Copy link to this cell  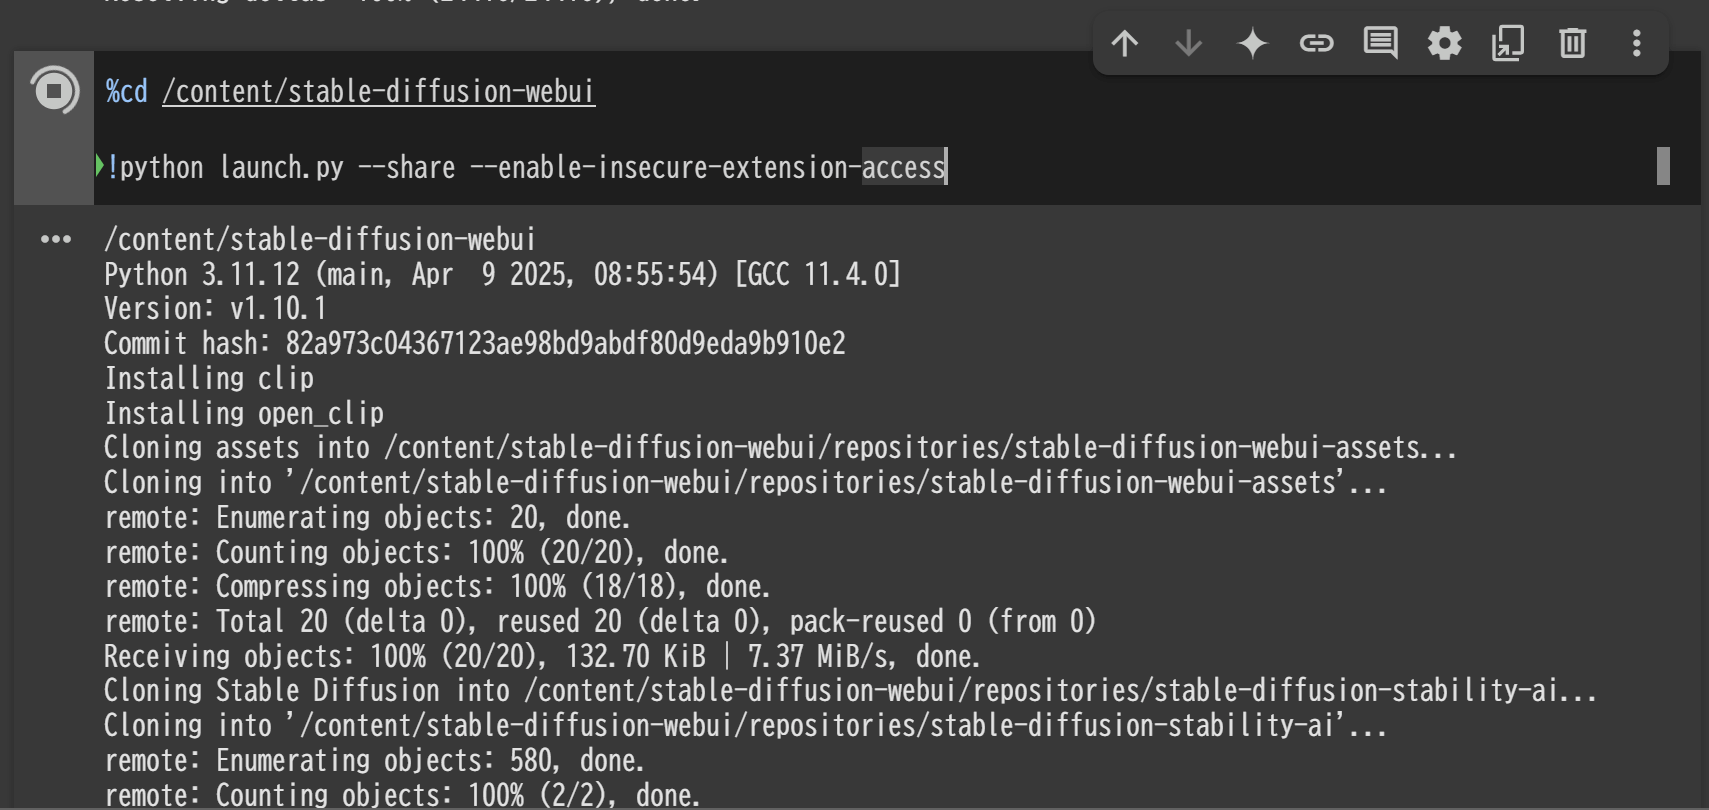[x=1316, y=43]
